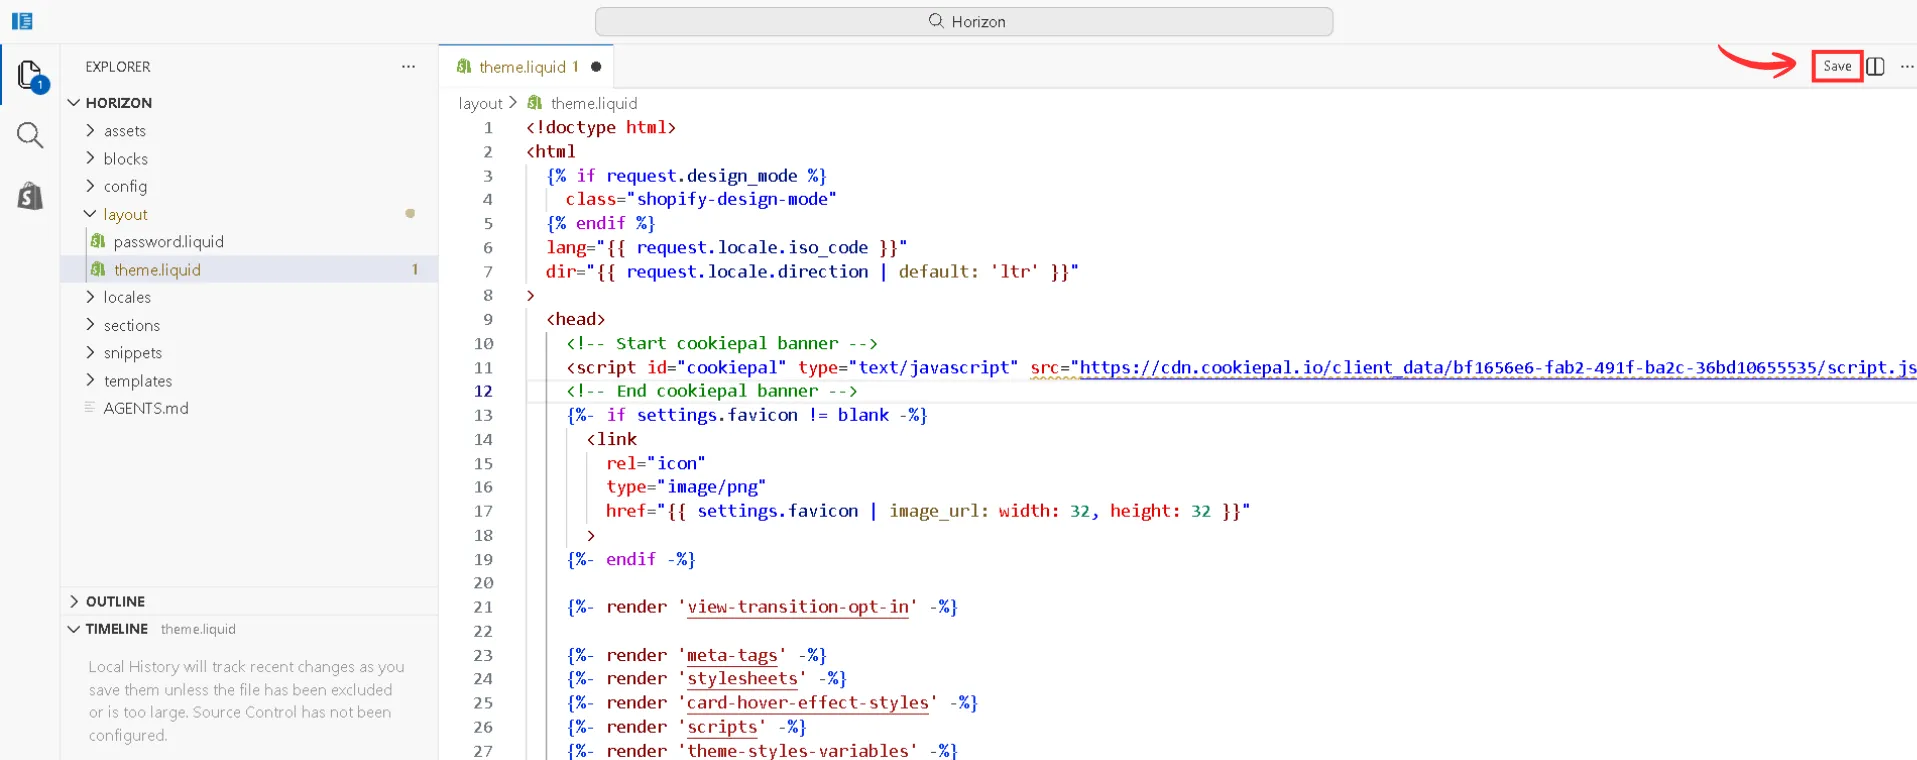Open the Shopify bag icon in activity bar
1917x760 pixels.
(30, 195)
